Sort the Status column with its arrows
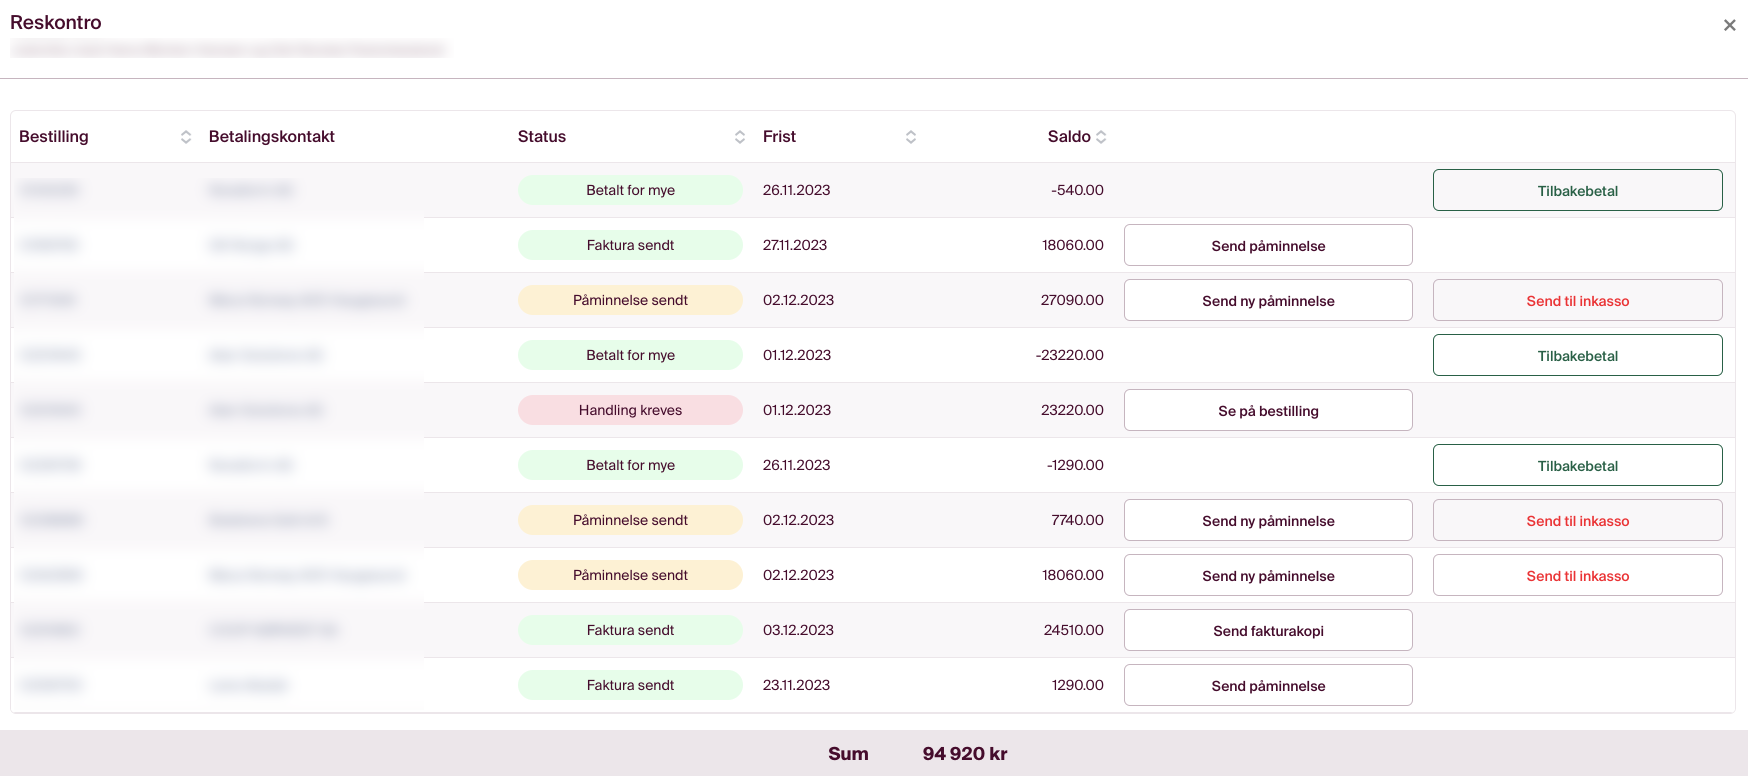 [740, 137]
